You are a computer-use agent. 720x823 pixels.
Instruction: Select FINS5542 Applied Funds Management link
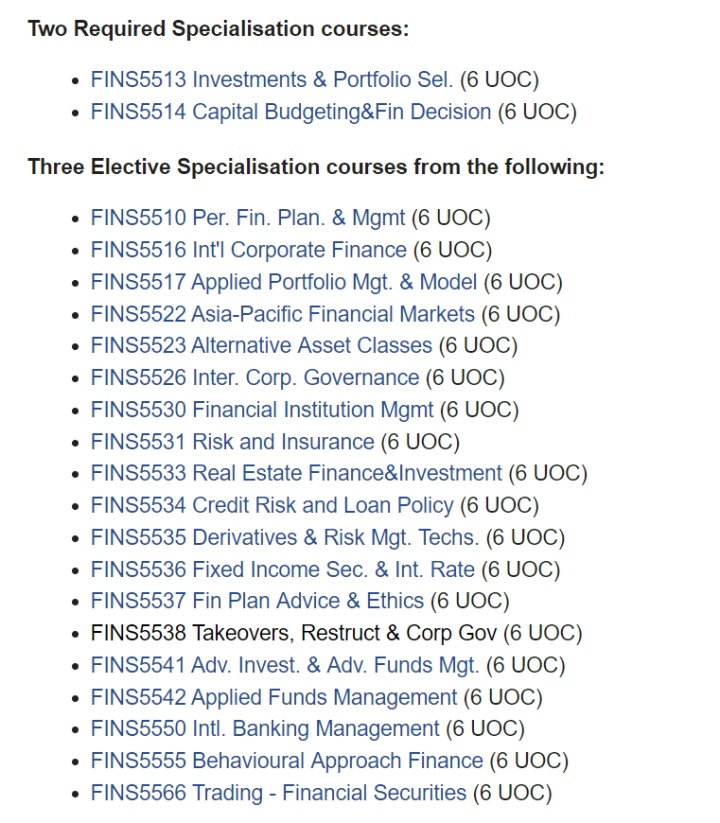[273, 697]
